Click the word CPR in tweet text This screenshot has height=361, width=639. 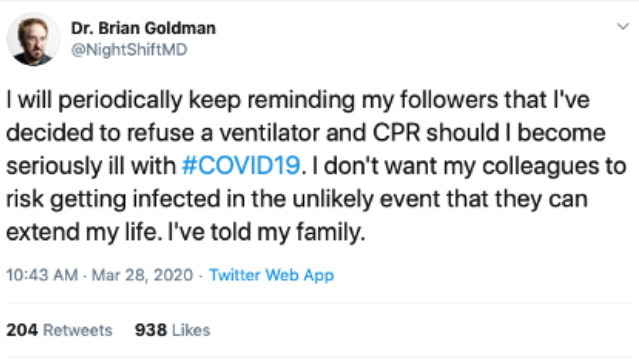[396, 133]
